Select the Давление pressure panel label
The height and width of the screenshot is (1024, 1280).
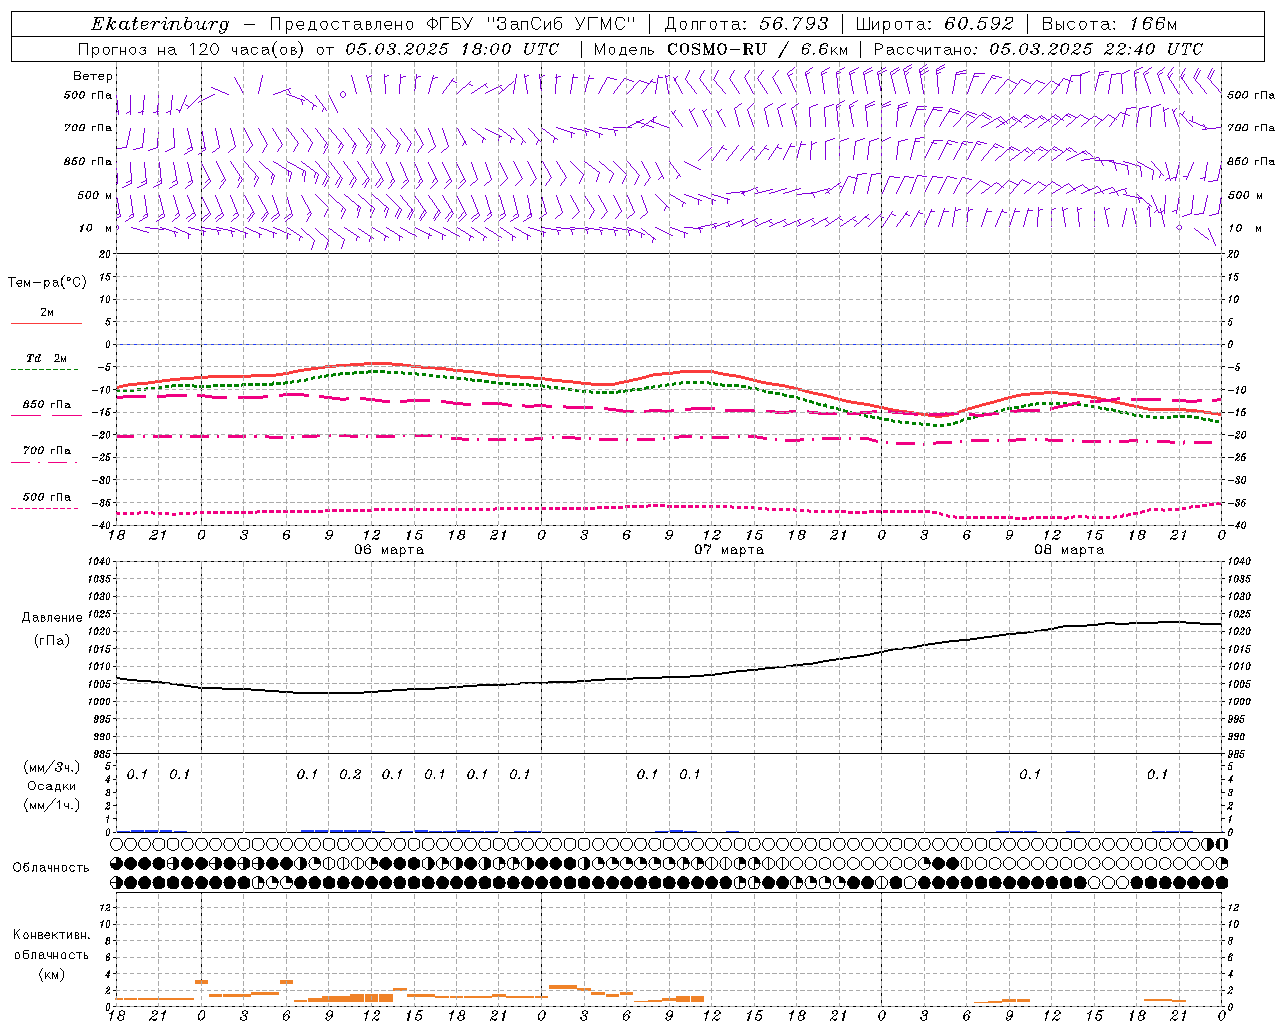coord(52,618)
